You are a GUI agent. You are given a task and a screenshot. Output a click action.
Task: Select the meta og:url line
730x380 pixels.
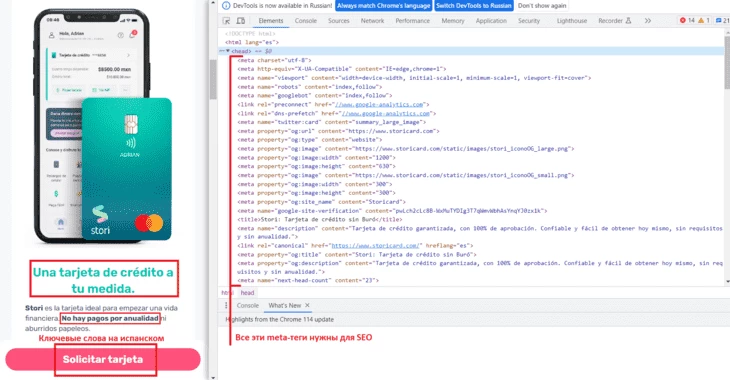click(x=338, y=131)
